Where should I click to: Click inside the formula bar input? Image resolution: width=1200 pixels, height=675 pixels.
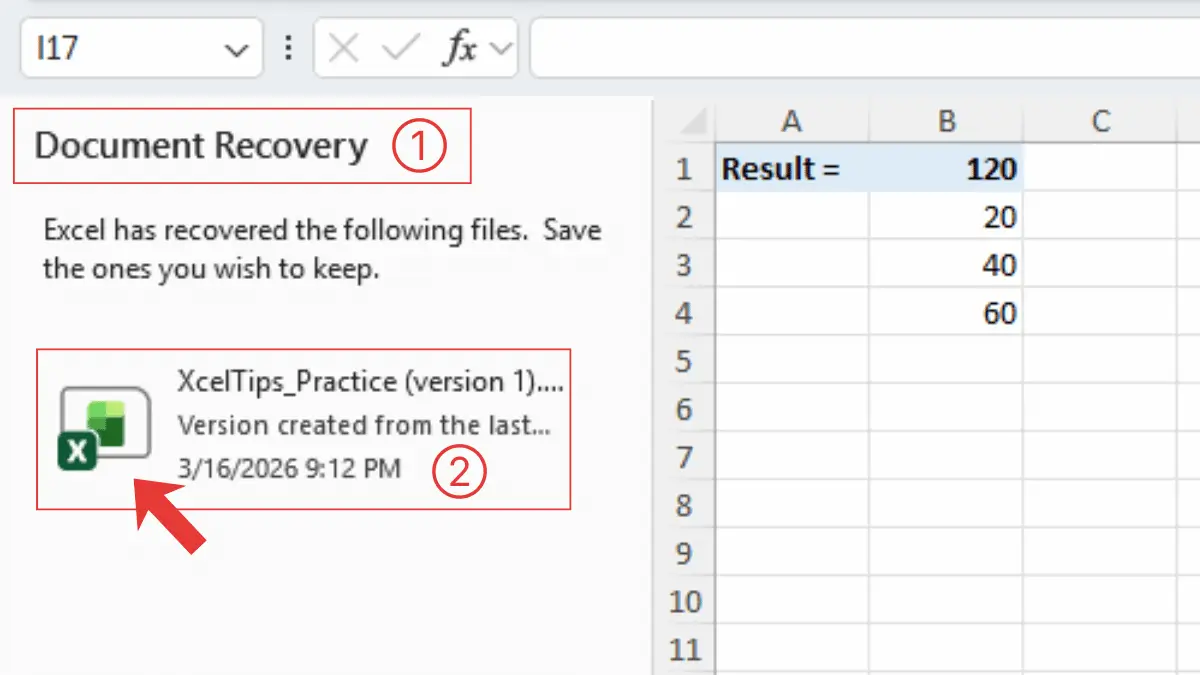coord(860,49)
